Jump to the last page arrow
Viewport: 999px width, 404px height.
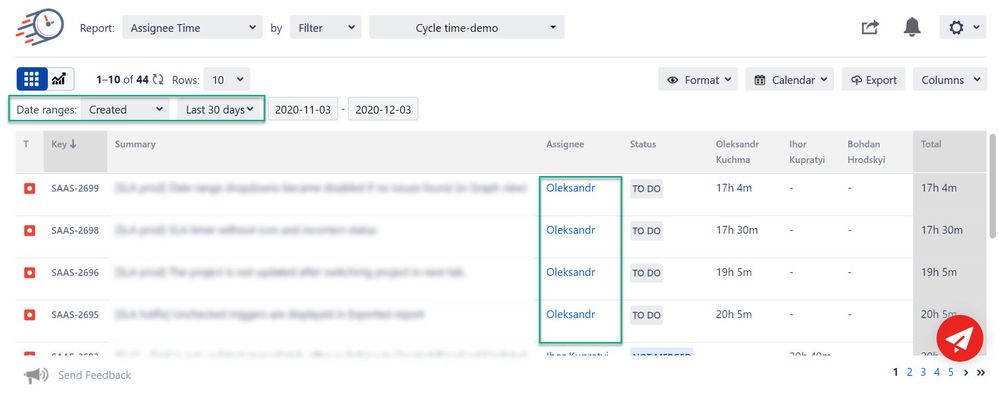[981, 373]
